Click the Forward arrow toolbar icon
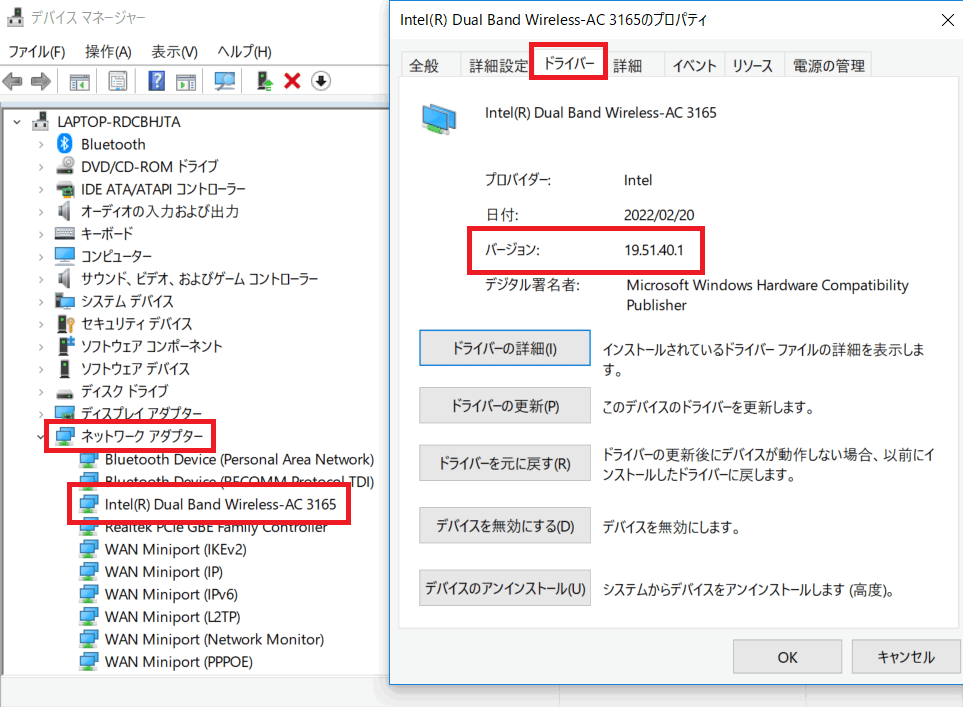Screen dimensions: 963x707 pyautogui.click(x=41, y=81)
